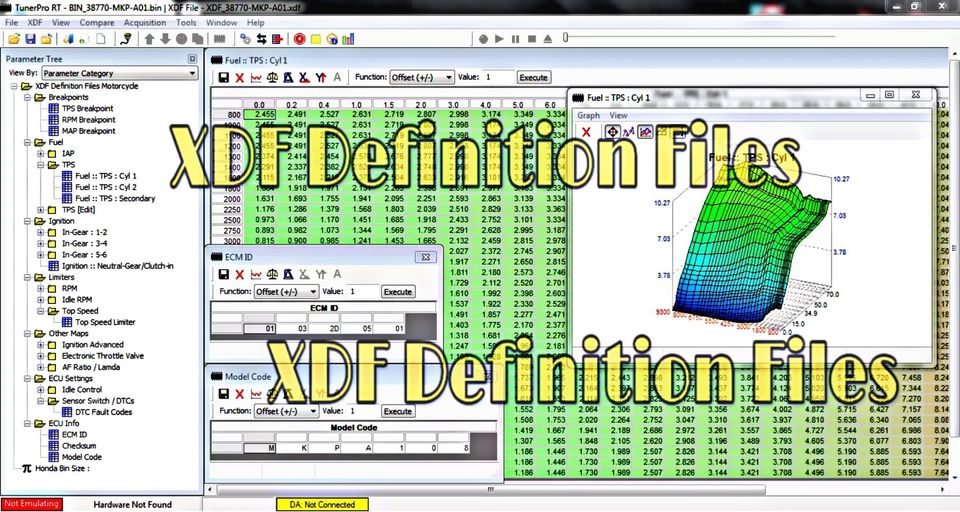Click the red record icon in toolbar

pyautogui.click(x=299, y=39)
